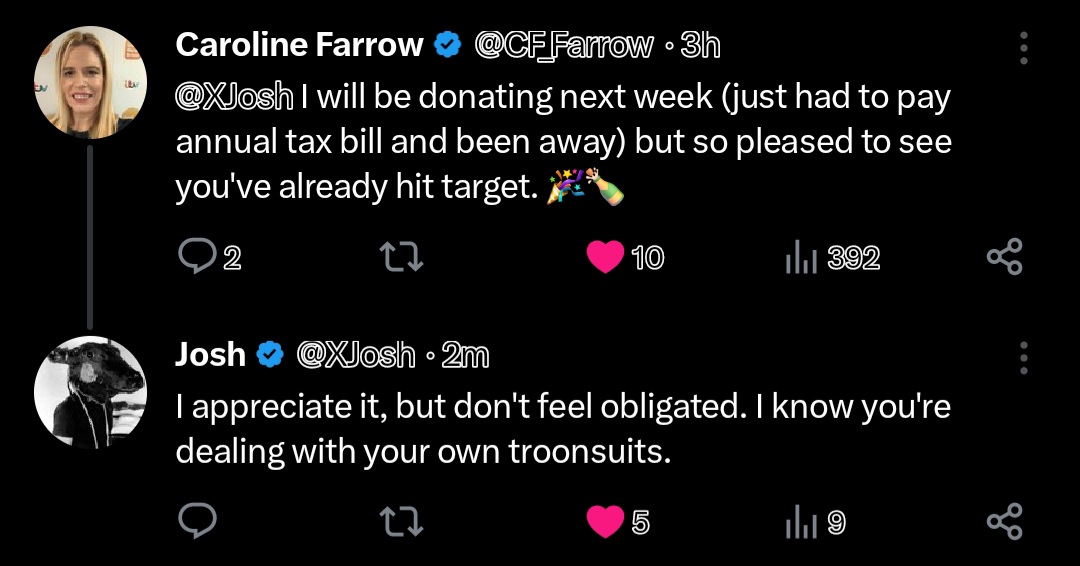
Task: Open more options on Caroline Farrow's tweet
Action: (1024, 48)
